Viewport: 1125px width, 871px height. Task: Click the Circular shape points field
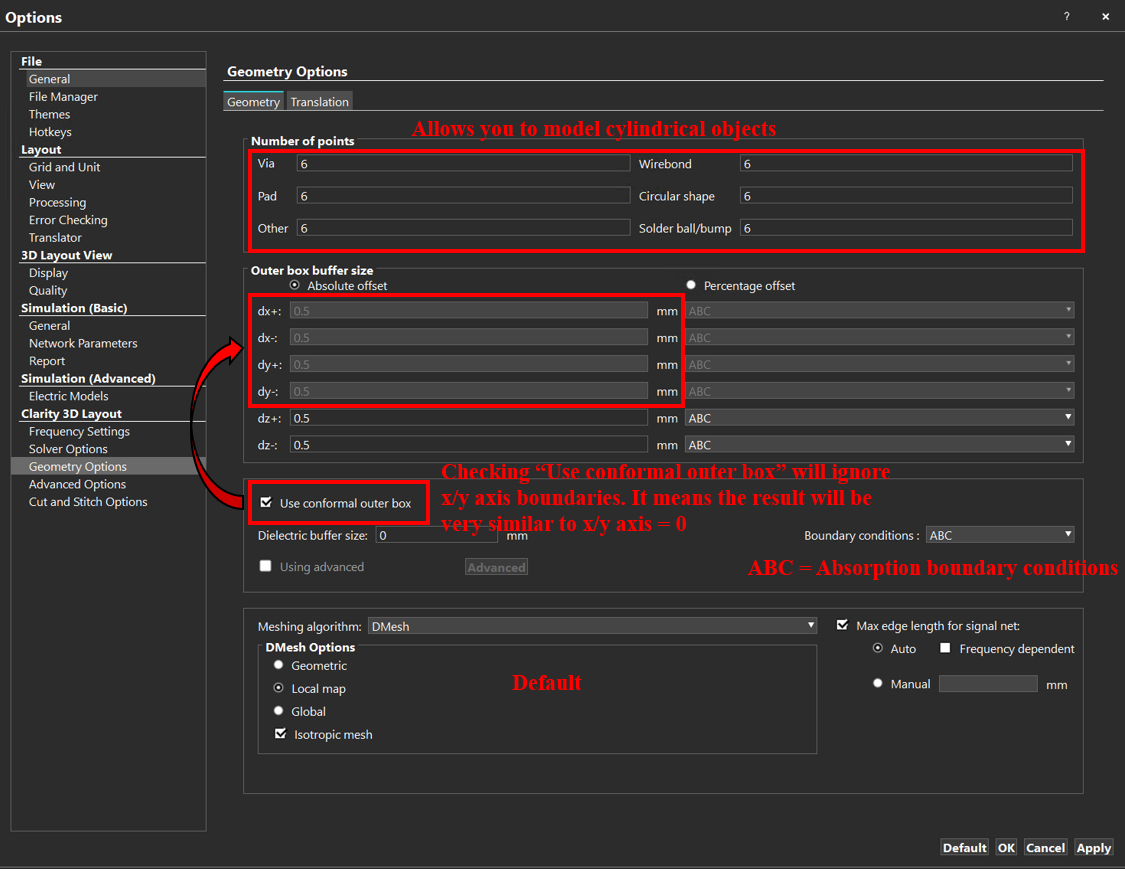coord(906,196)
